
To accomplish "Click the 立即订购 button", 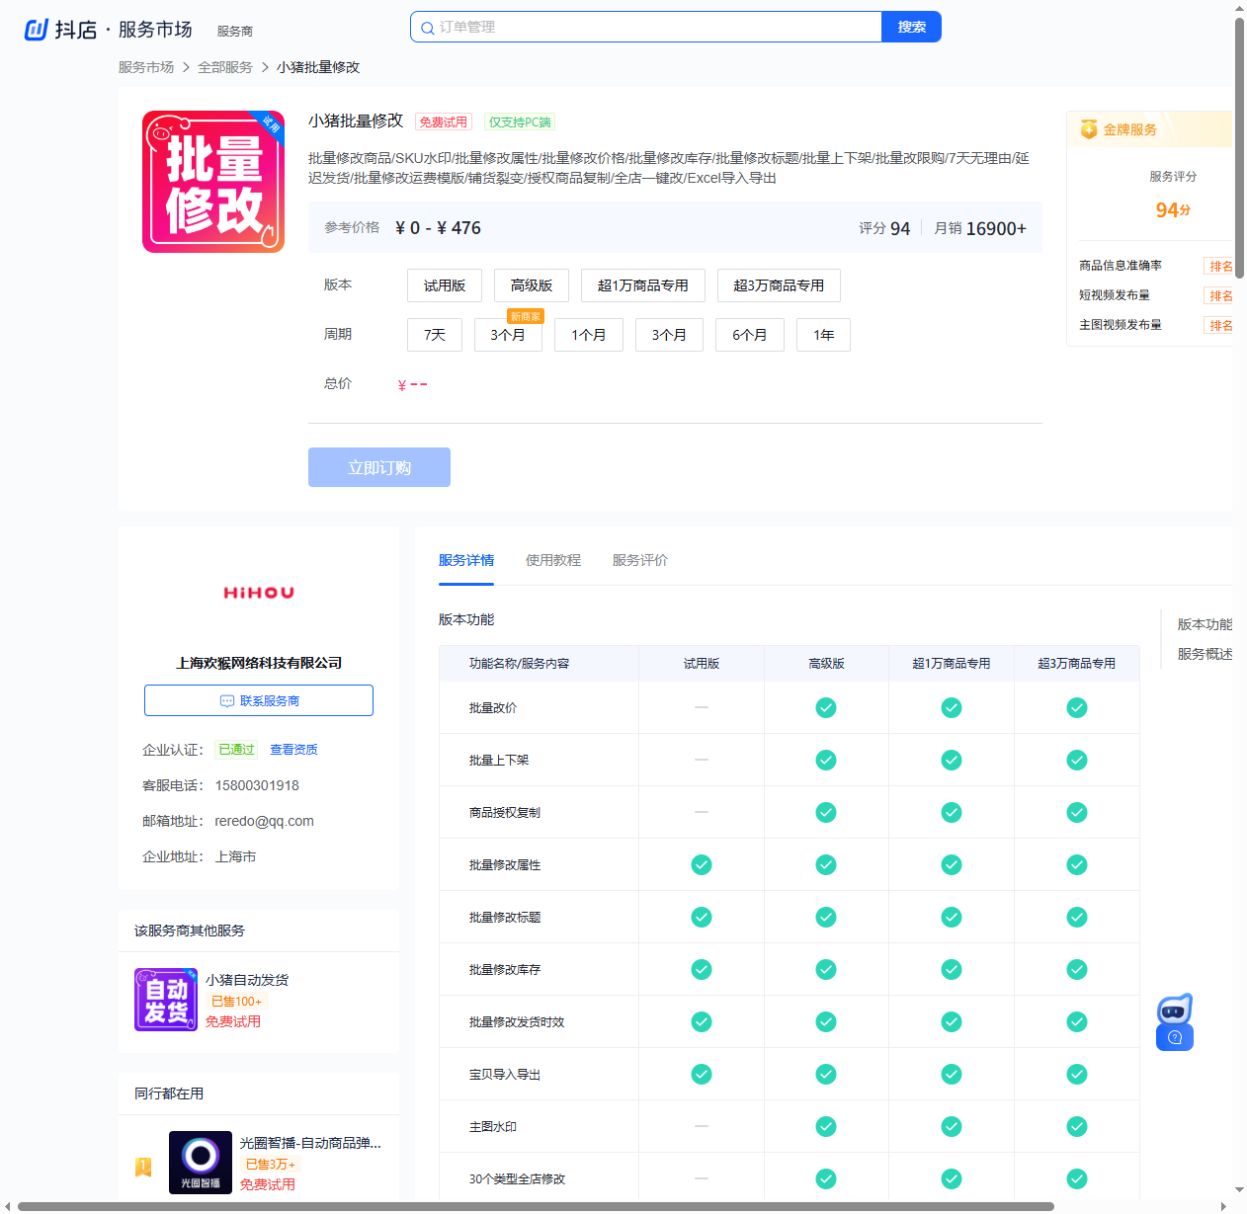I will [379, 467].
